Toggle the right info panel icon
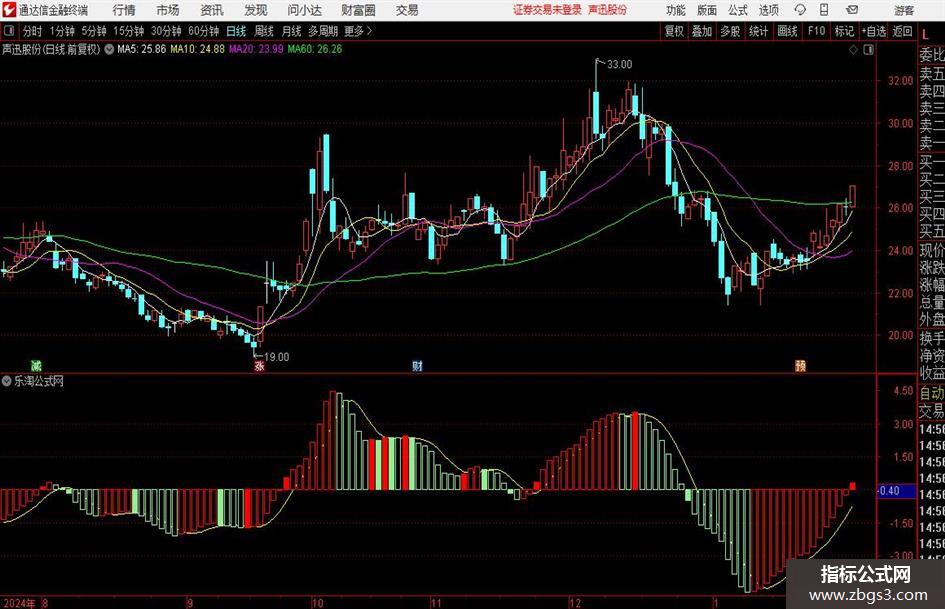 point(868,49)
